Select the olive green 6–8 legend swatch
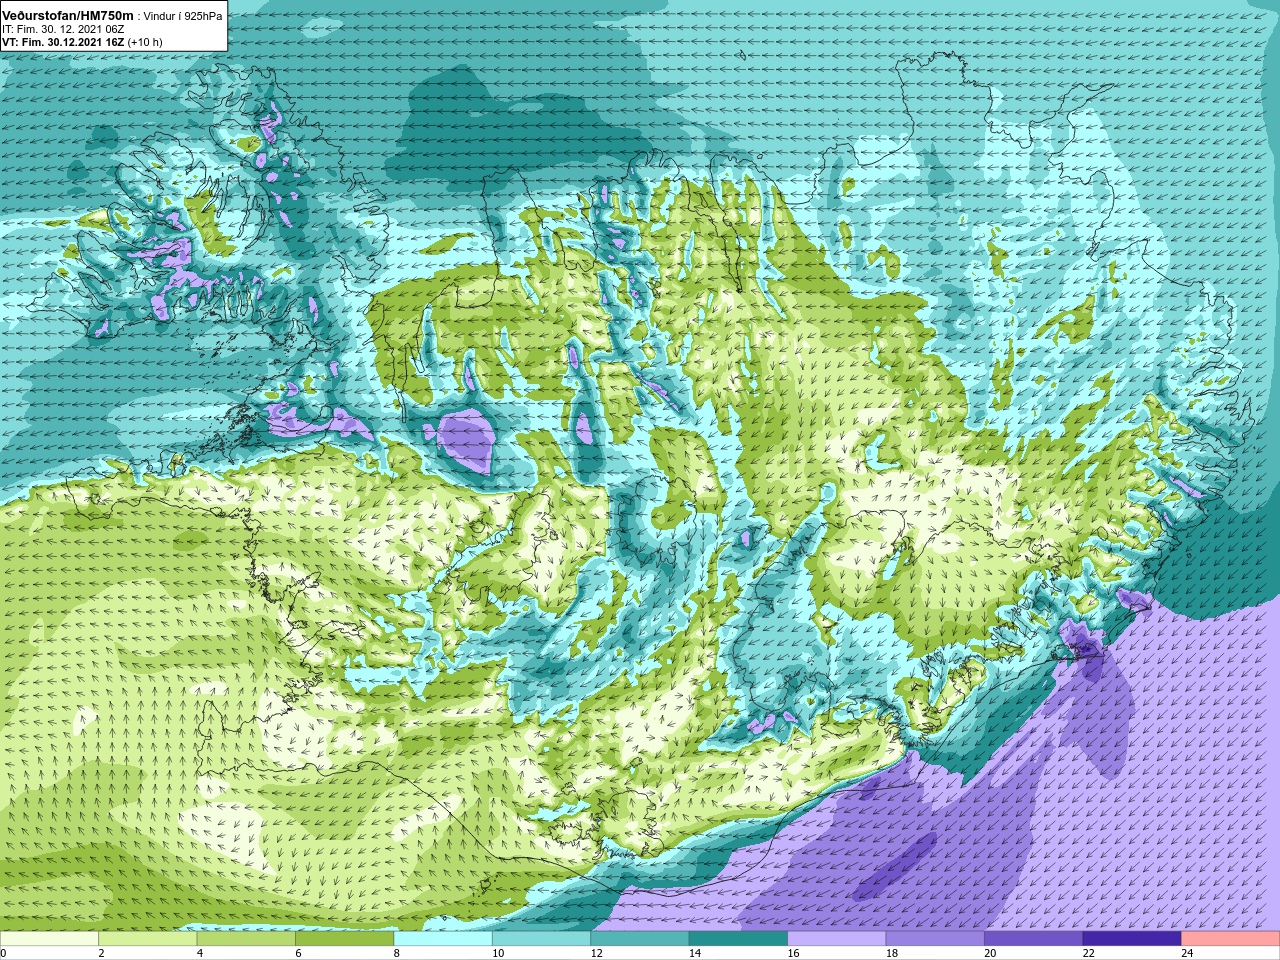 [344, 939]
